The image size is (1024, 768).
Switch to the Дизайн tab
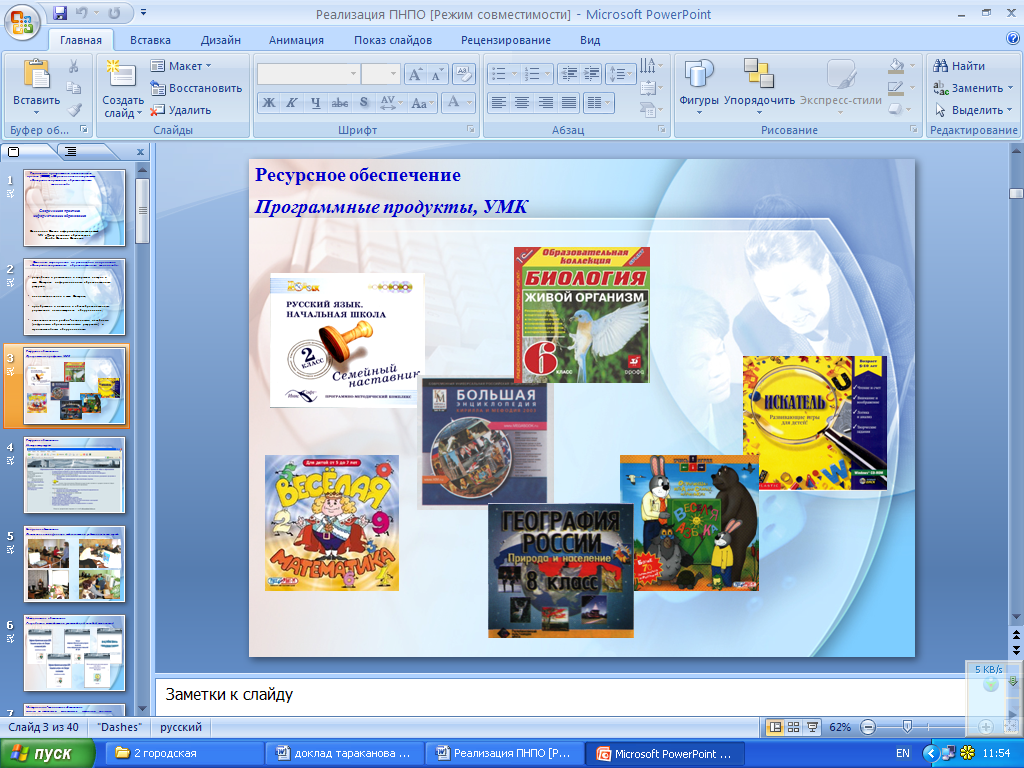click(x=221, y=40)
